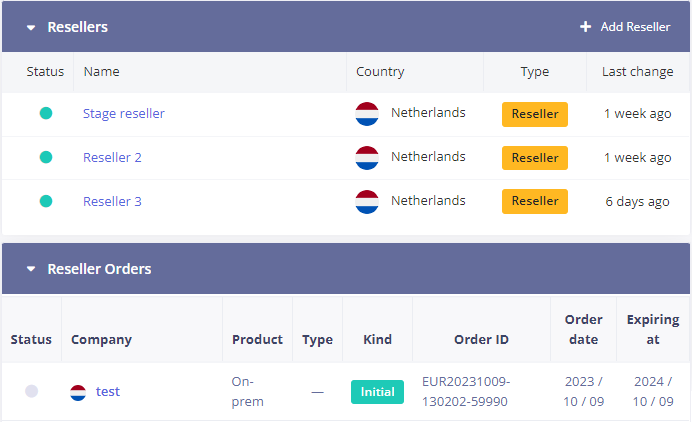Click green status dot for Reseller 3
692x423 pixels.
[46, 201]
